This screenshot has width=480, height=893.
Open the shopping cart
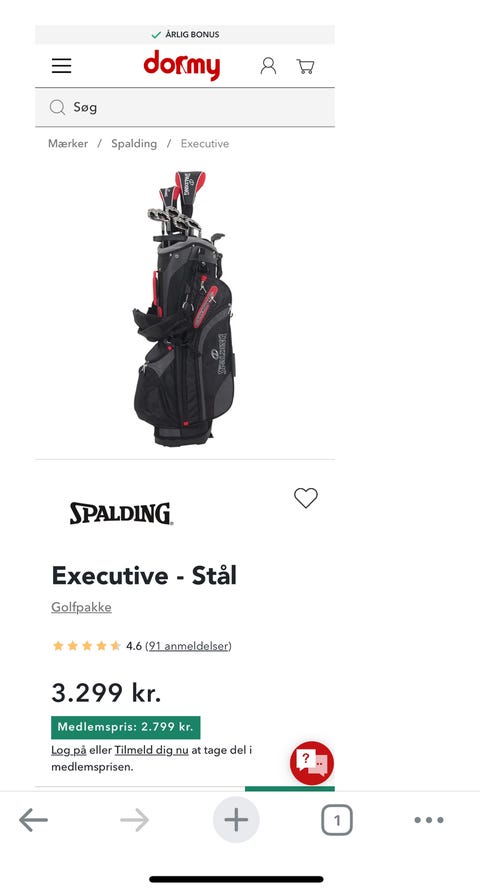tap(306, 67)
